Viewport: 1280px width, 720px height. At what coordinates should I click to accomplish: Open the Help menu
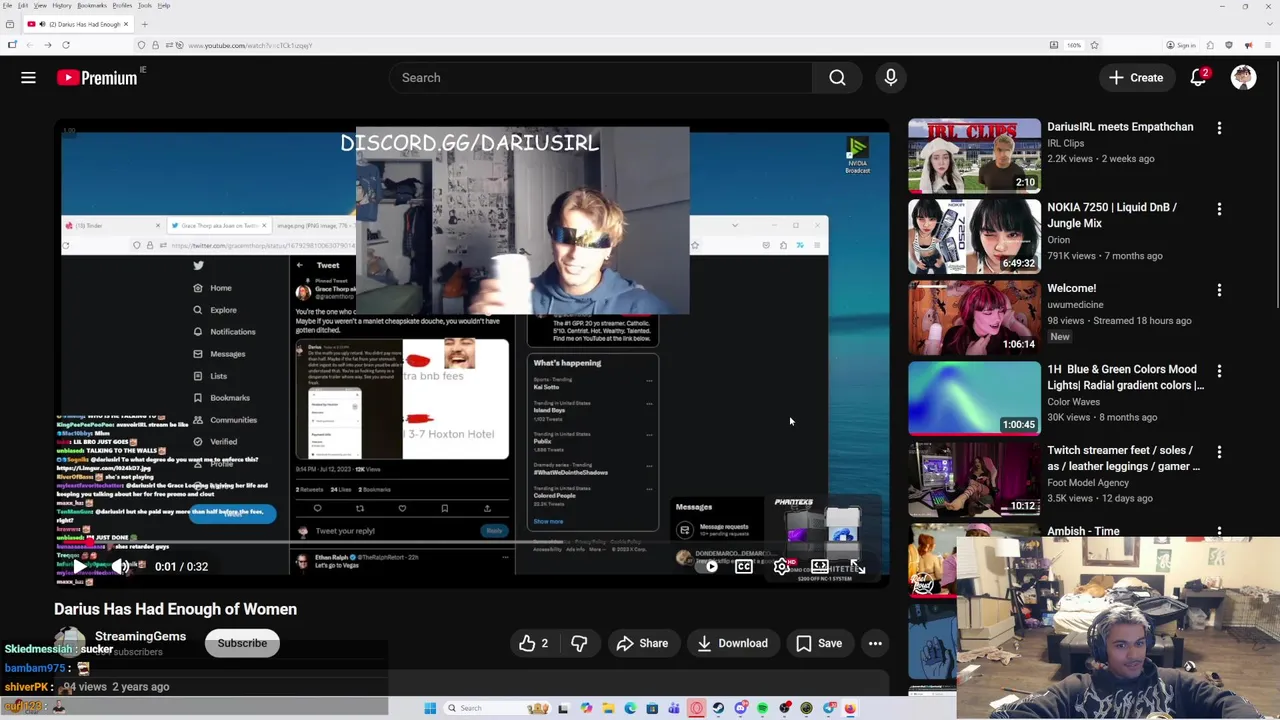[x=164, y=5]
